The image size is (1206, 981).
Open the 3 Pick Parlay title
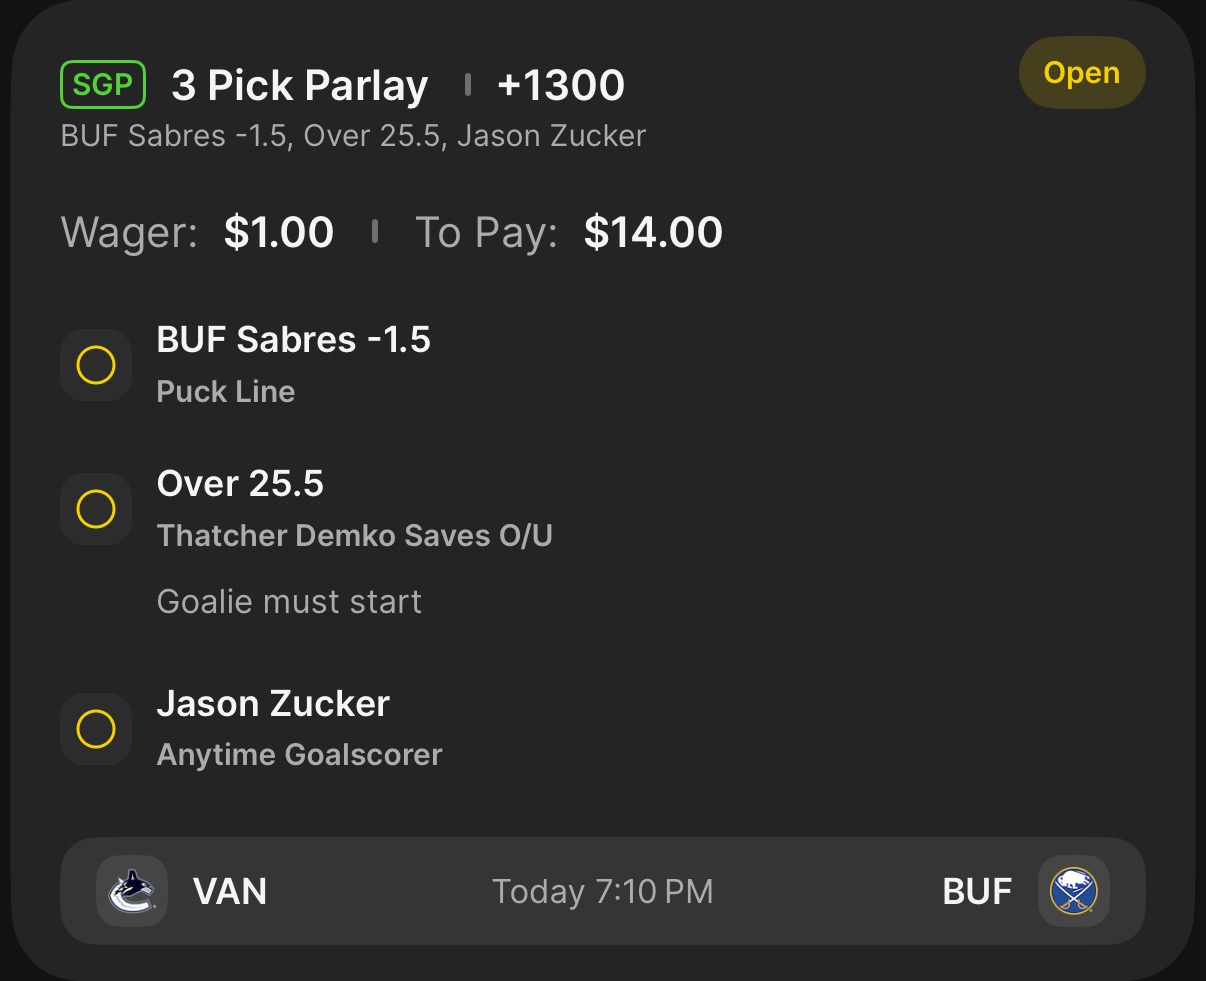coord(300,86)
